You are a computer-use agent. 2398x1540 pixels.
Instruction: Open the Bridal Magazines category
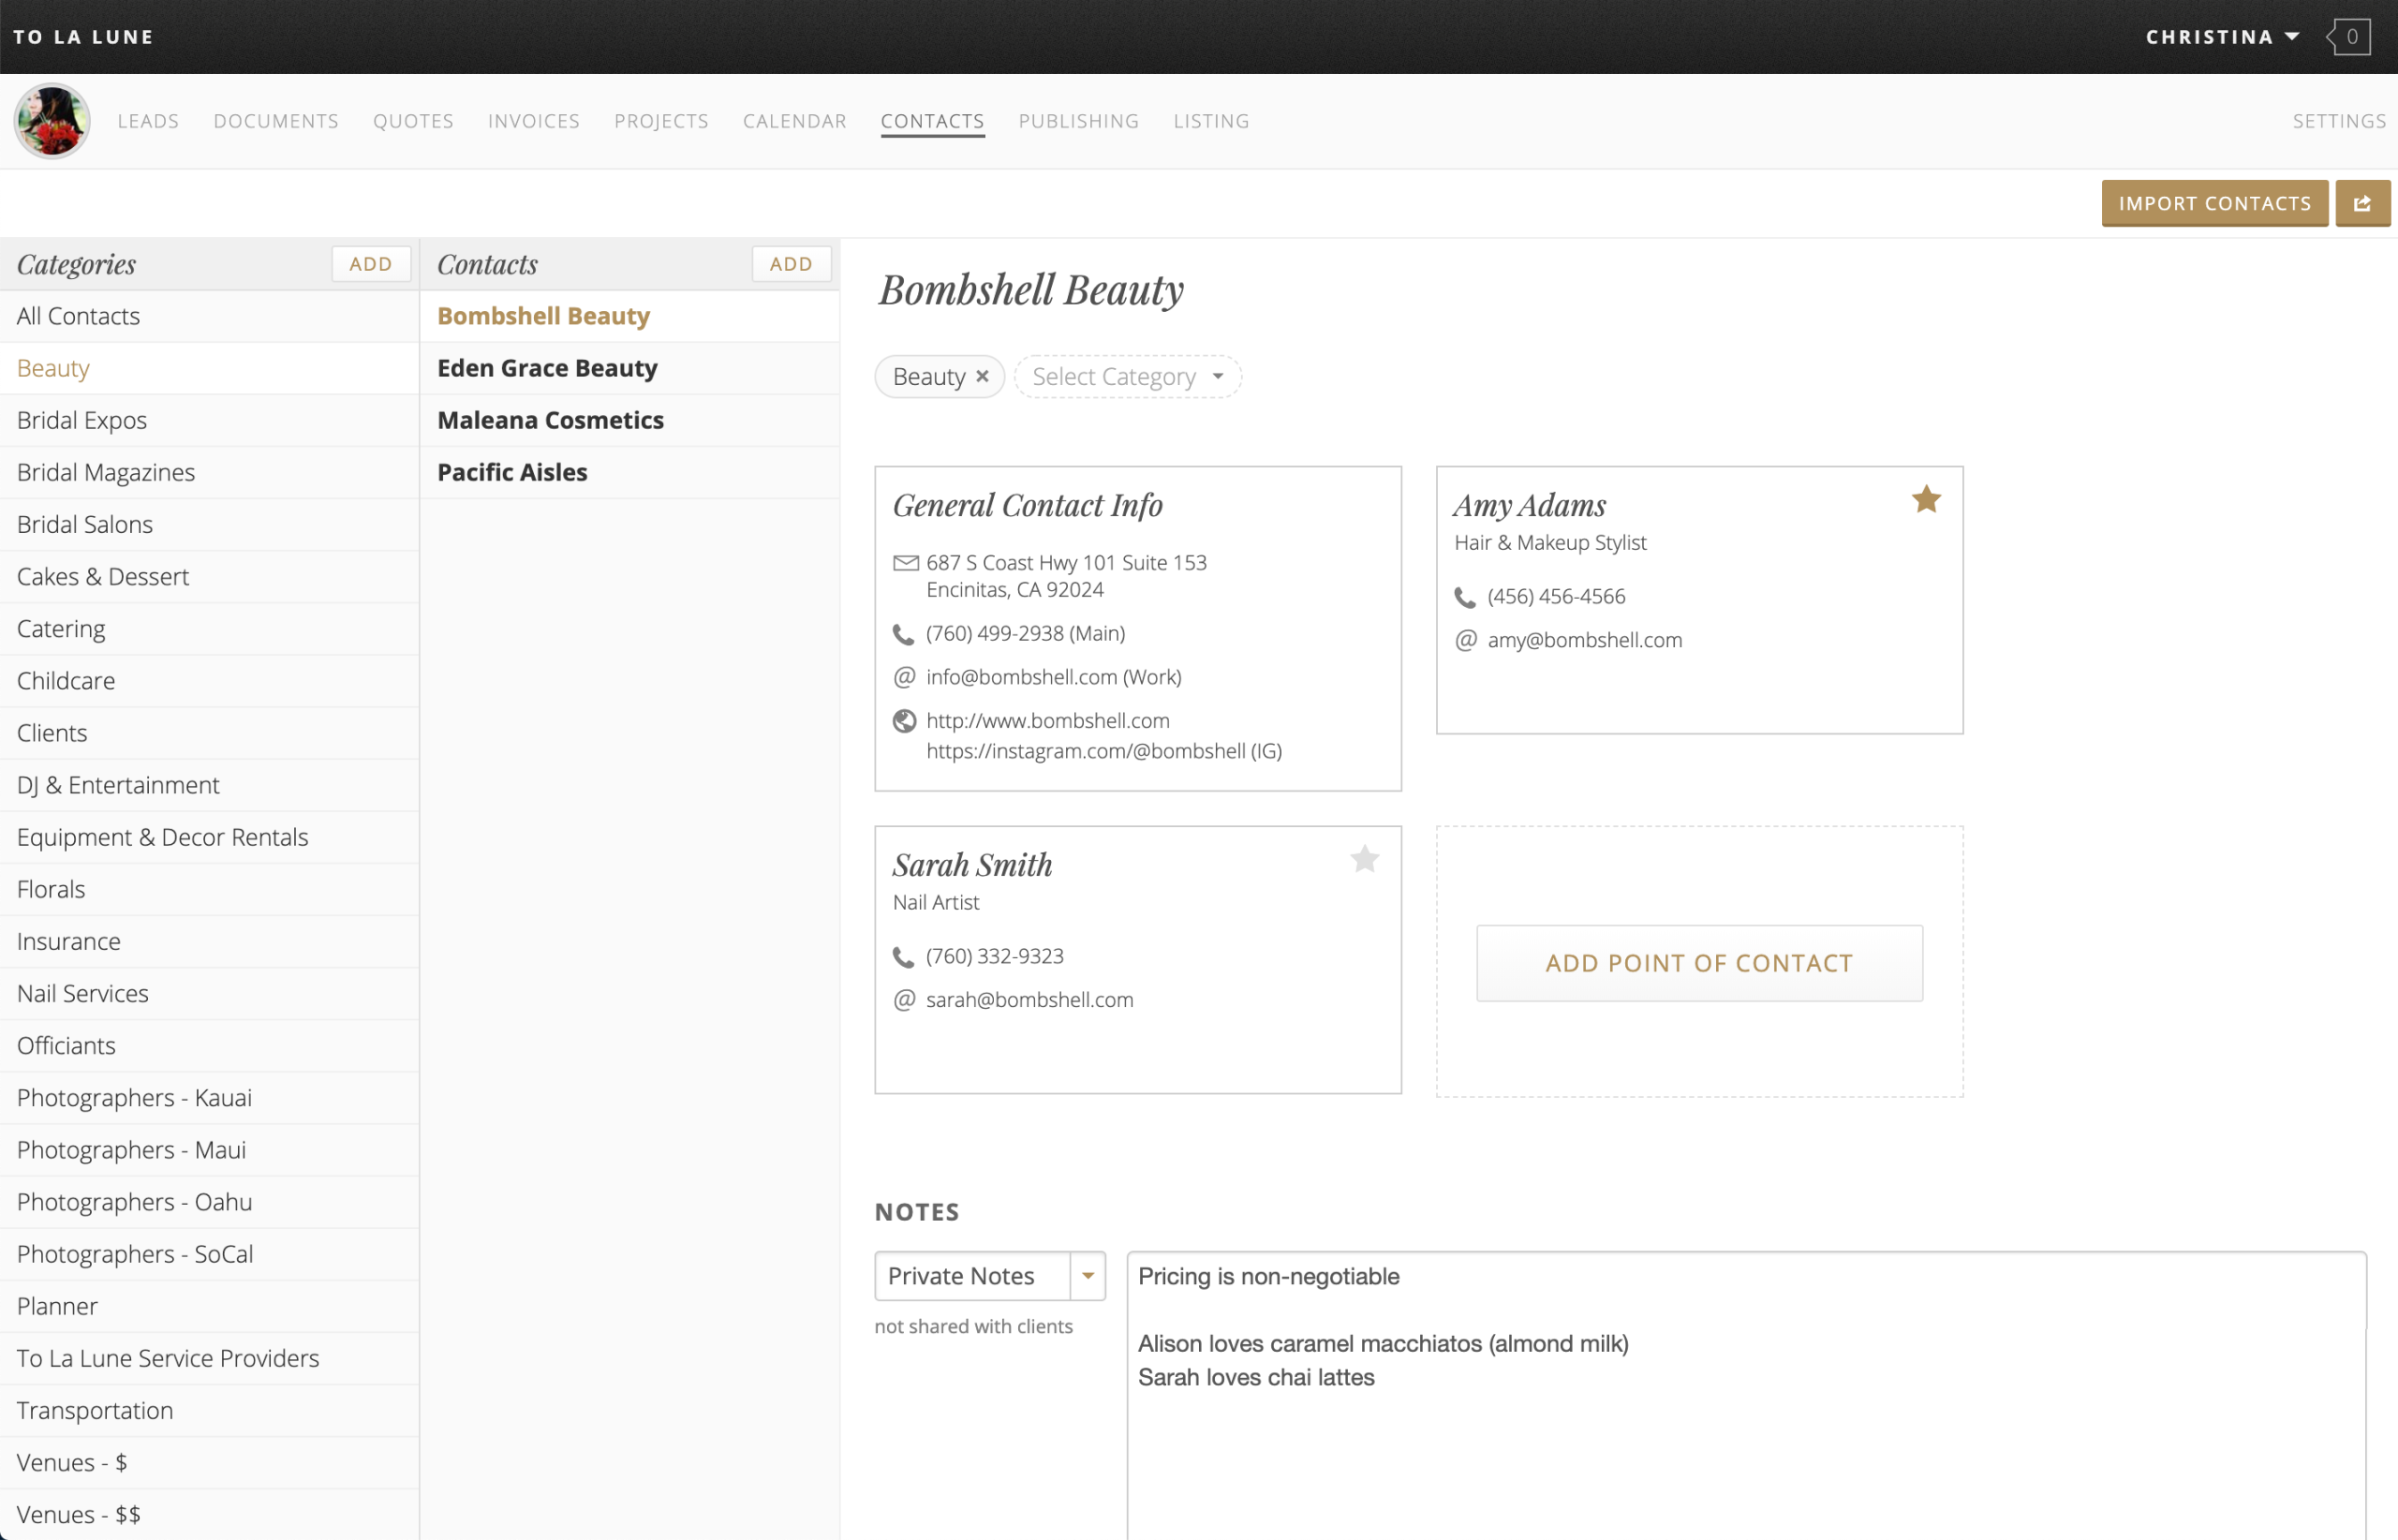coord(209,472)
